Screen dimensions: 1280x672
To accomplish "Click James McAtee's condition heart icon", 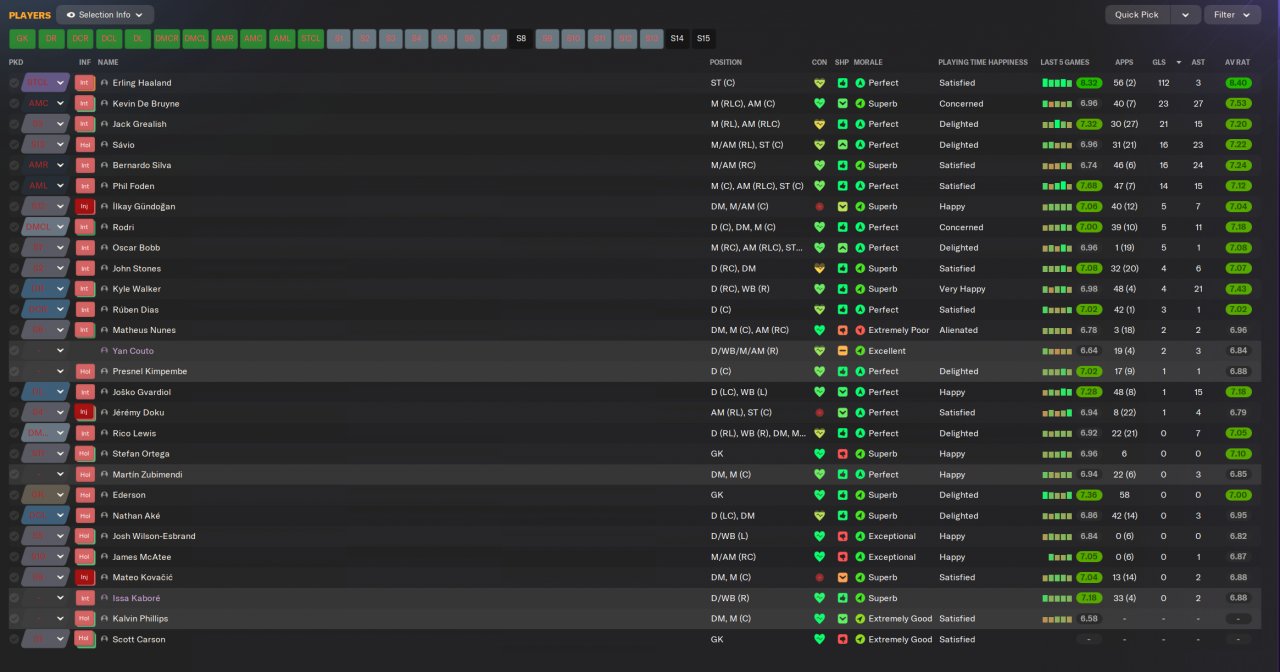I will (819, 557).
